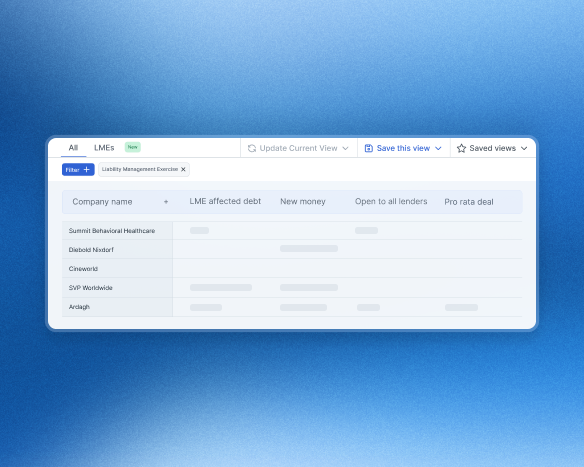
Task: Expand the Saved views chevron
Action: [524, 148]
